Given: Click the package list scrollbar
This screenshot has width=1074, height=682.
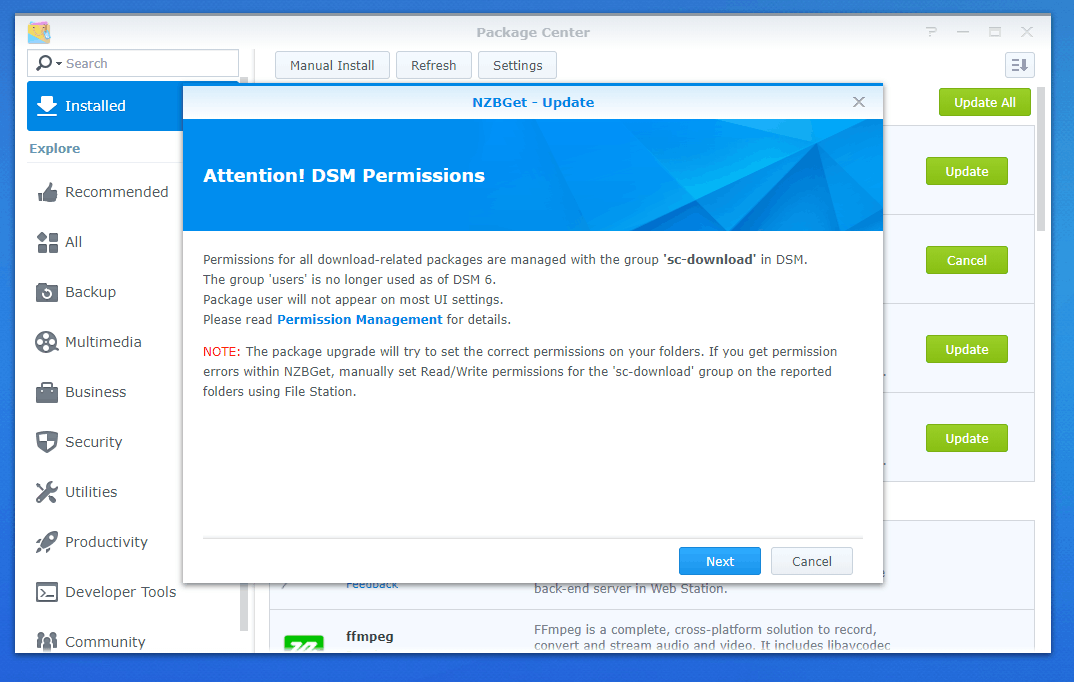Looking at the screenshot, I should [1040, 159].
